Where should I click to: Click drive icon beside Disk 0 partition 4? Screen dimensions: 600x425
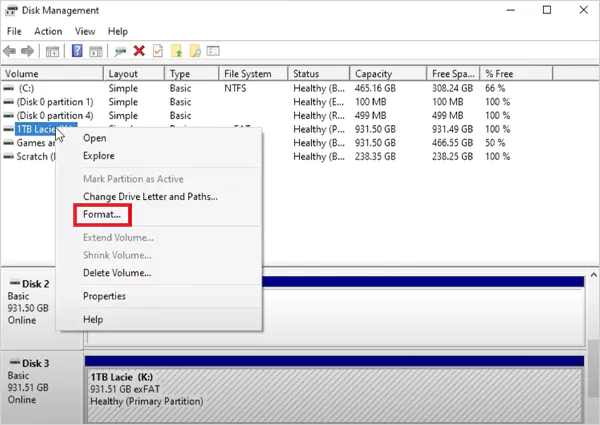pyautogui.click(x=8, y=116)
